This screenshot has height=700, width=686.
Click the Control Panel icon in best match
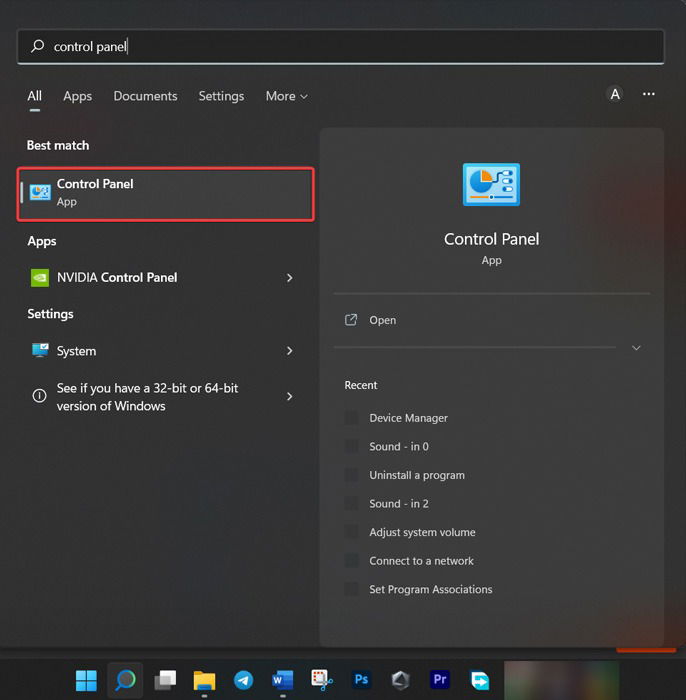(40, 192)
